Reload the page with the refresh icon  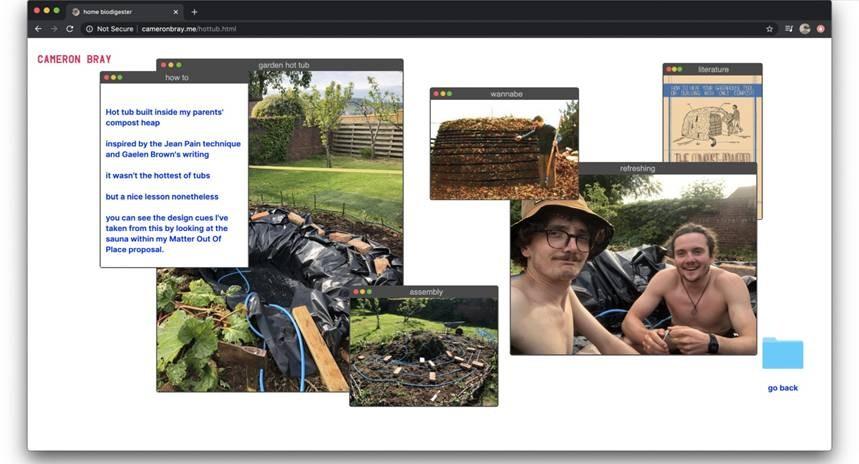pyautogui.click(x=69, y=29)
